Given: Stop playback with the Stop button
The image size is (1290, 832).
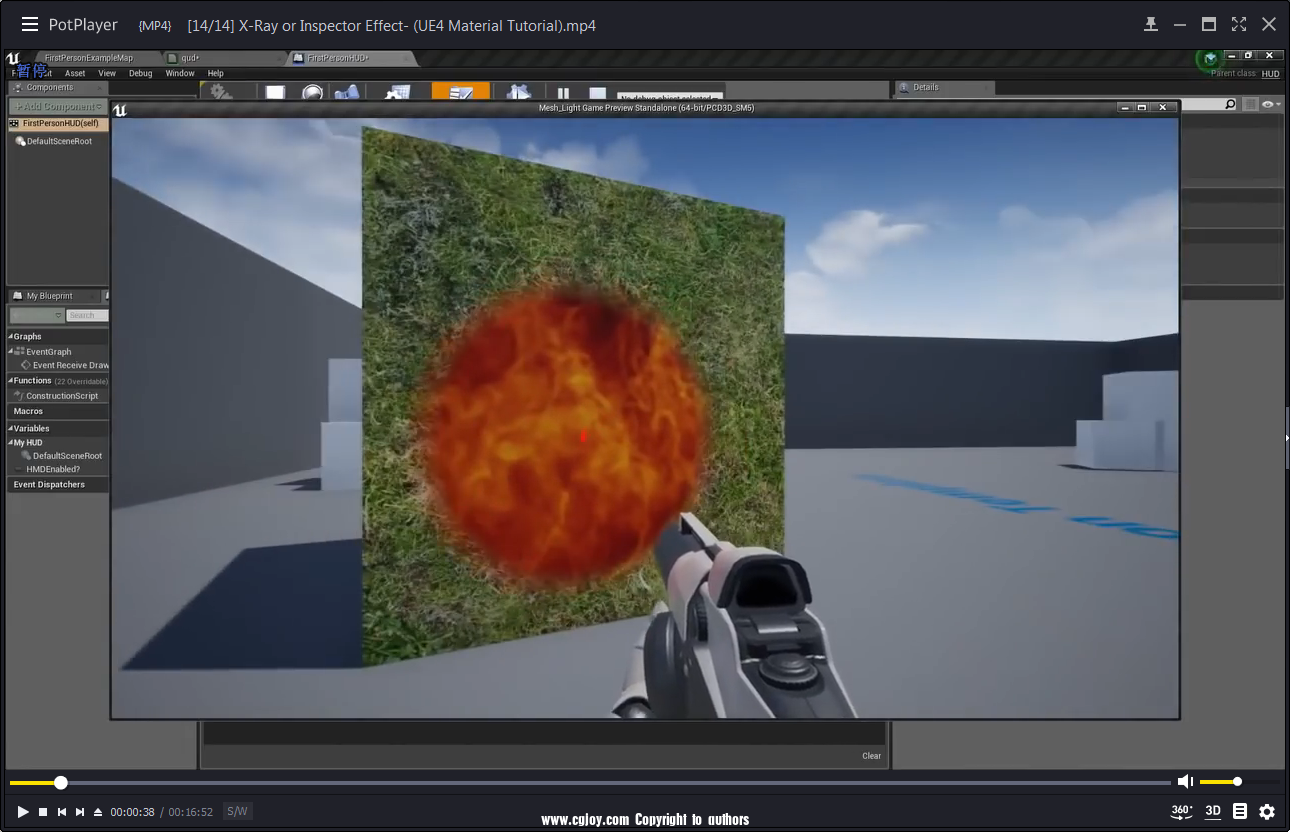Looking at the screenshot, I should (43, 812).
